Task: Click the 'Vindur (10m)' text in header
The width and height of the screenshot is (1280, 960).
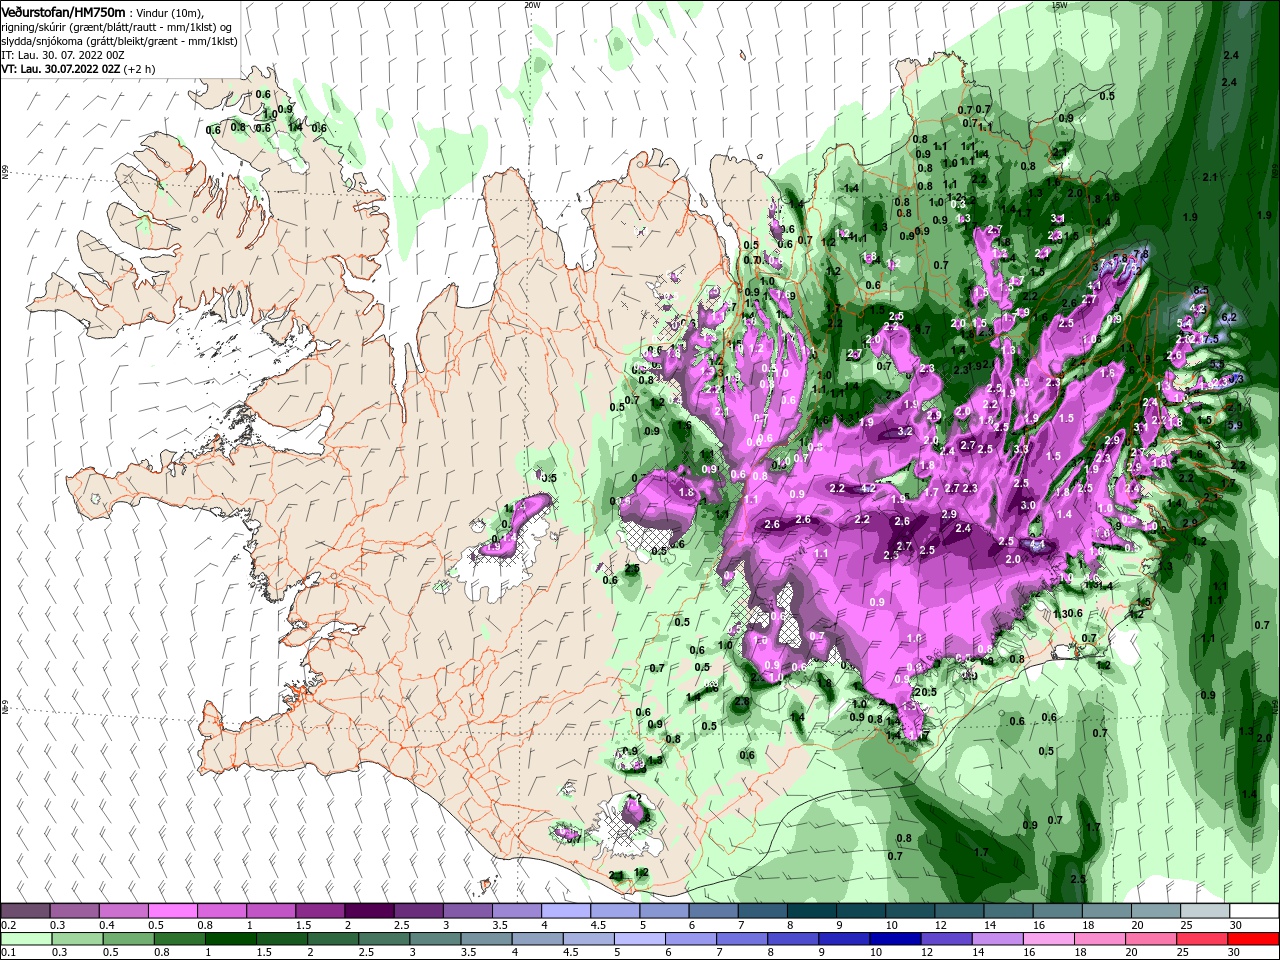Action: [171, 13]
